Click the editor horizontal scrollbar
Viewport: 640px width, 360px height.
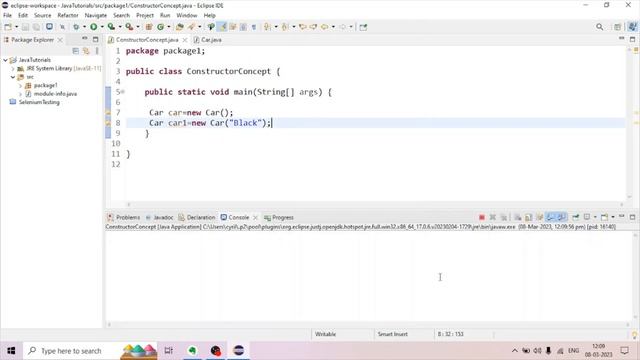pyautogui.click(x=375, y=204)
